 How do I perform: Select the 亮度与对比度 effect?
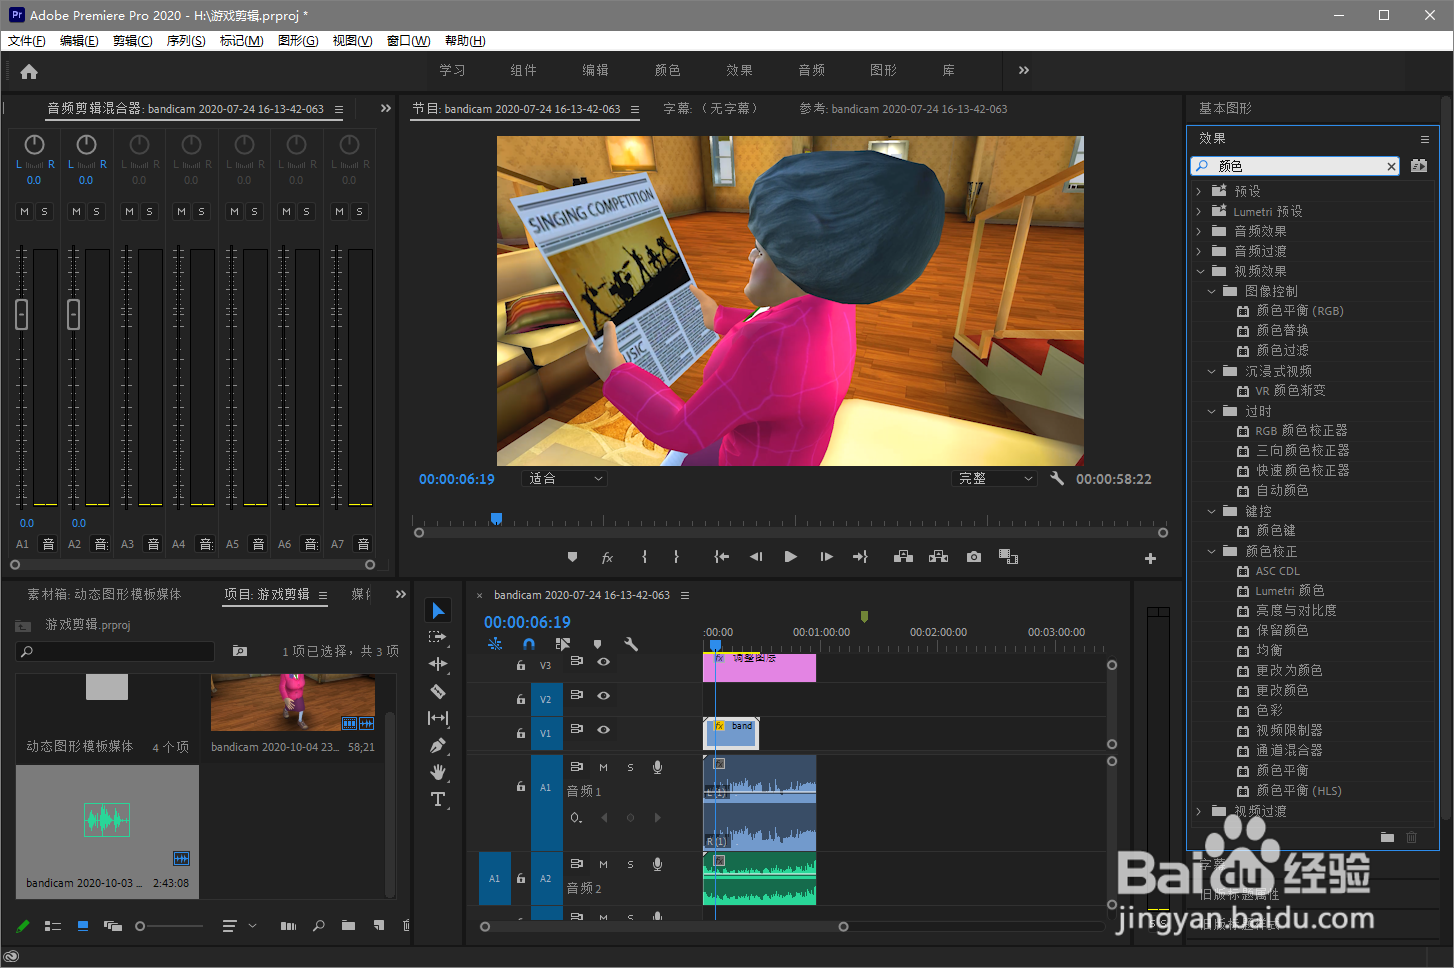(1296, 611)
